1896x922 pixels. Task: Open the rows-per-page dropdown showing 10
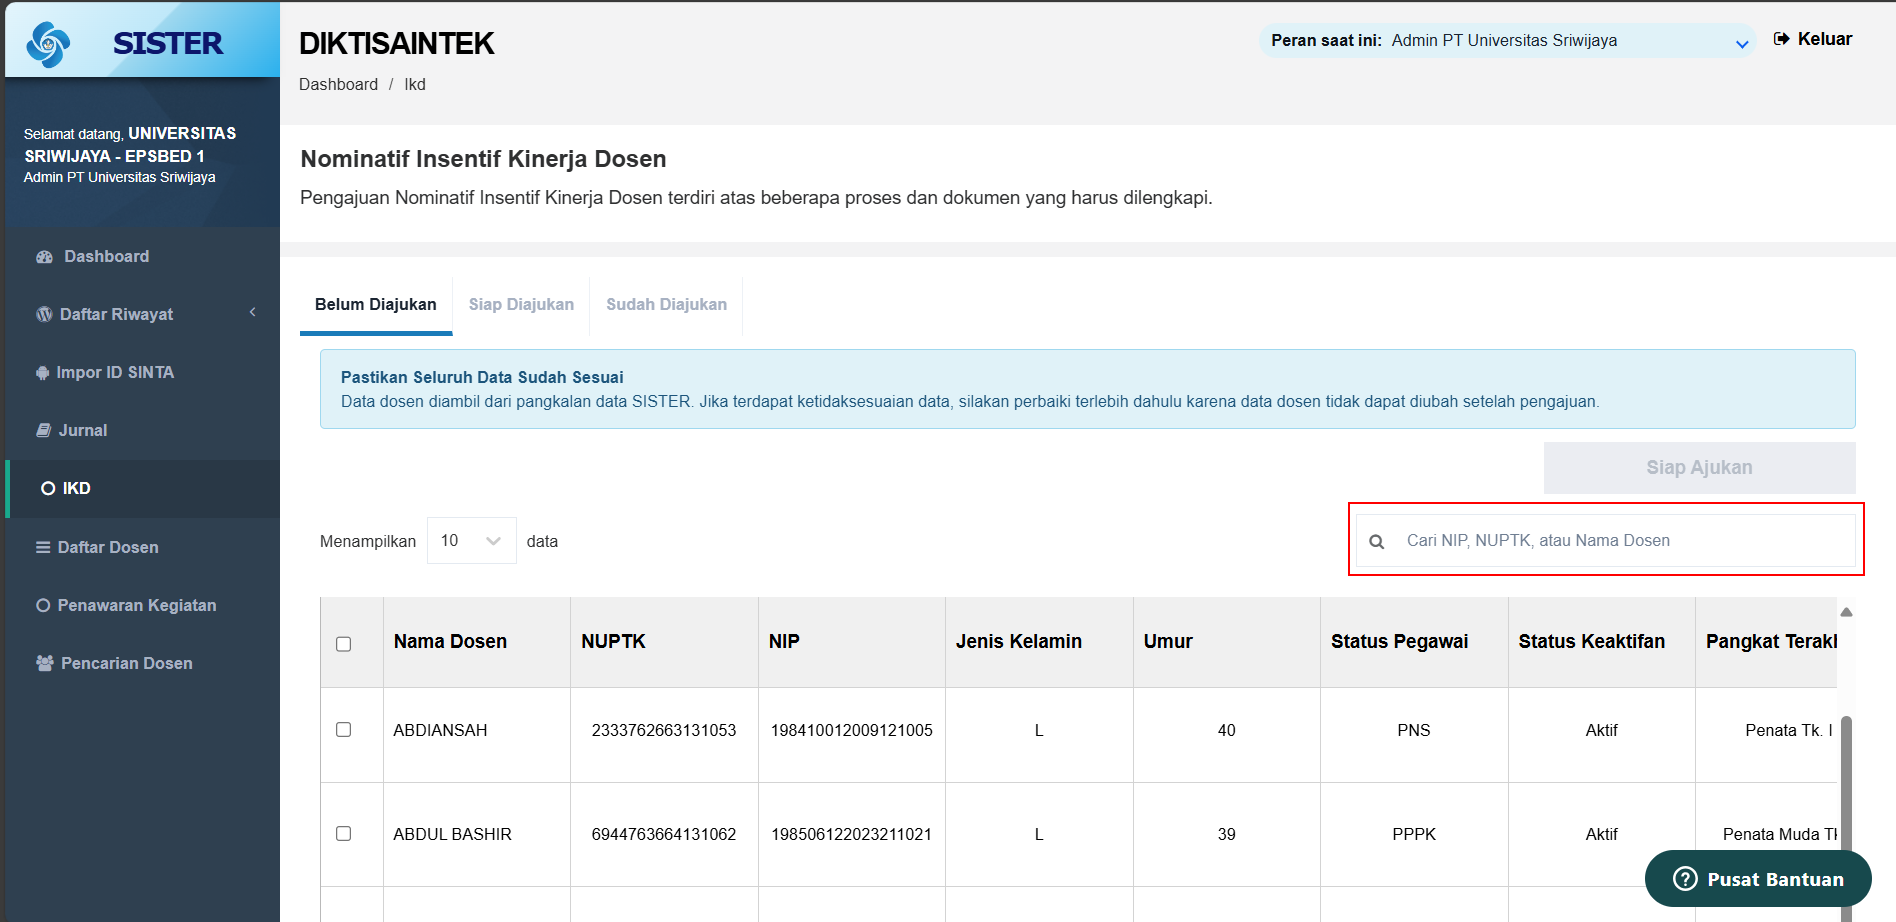(471, 540)
